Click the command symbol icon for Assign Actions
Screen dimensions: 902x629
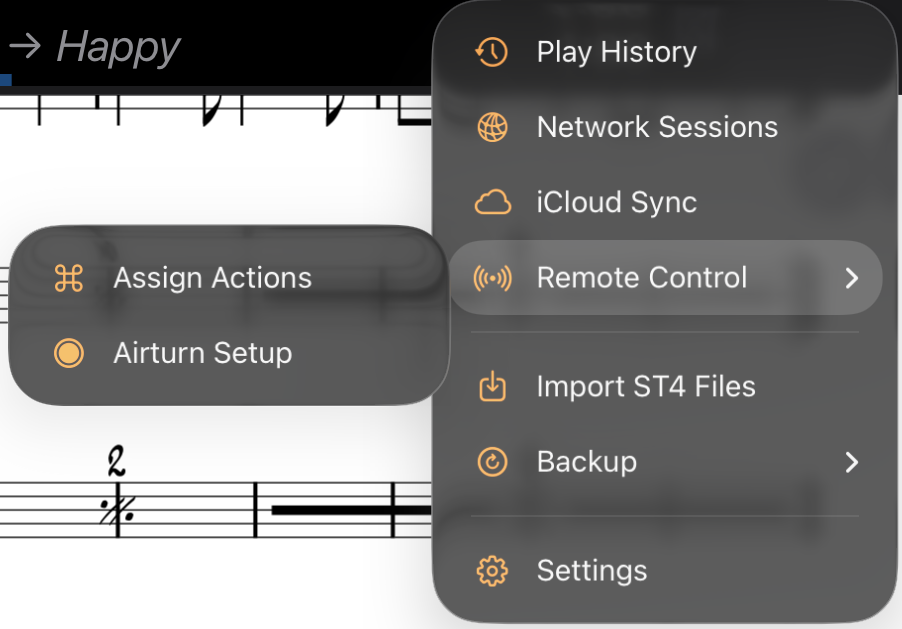(x=68, y=279)
